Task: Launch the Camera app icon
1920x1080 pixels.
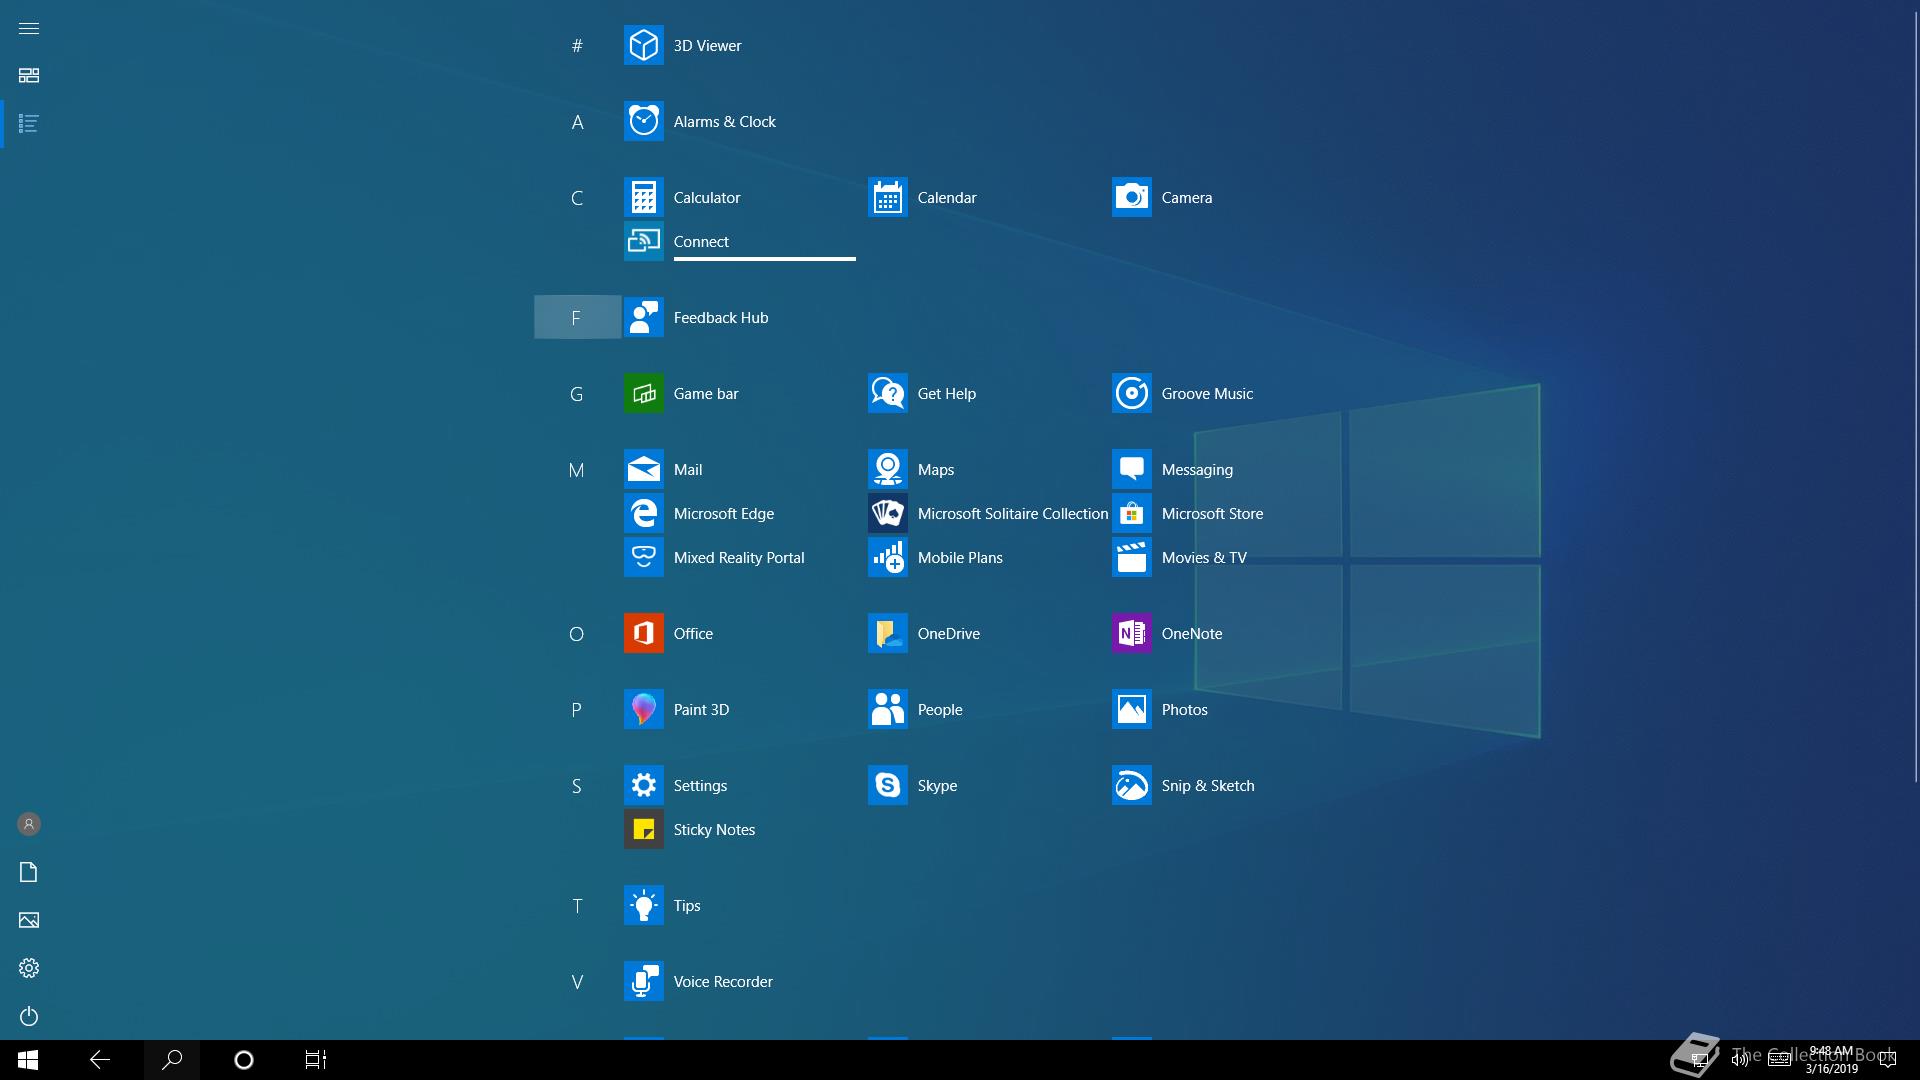Action: pyautogui.click(x=1131, y=197)
